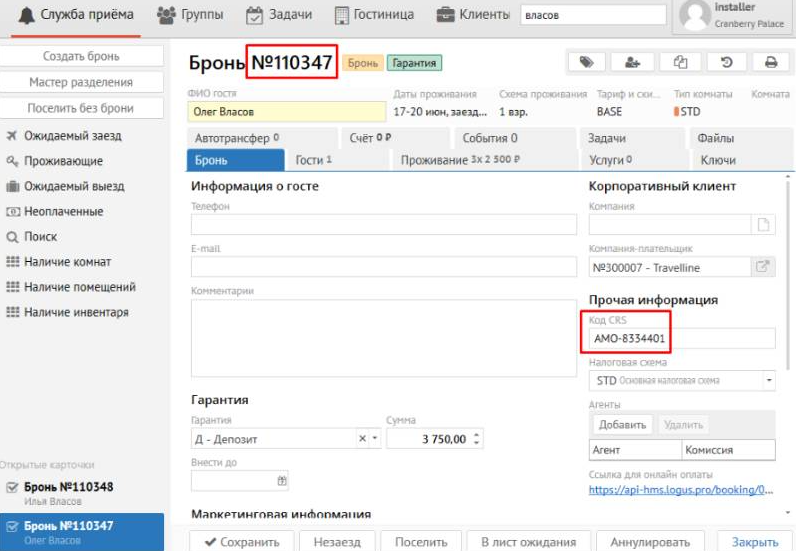
Task: Open calendar picker in Внести до field
Action: (282, 481)
